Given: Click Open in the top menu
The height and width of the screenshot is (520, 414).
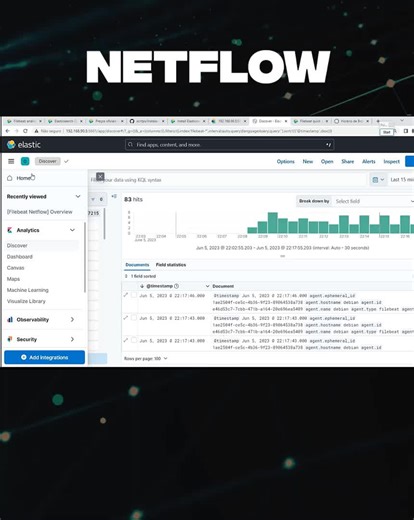Looking at the screenshot, I should [x=327, y=161].
